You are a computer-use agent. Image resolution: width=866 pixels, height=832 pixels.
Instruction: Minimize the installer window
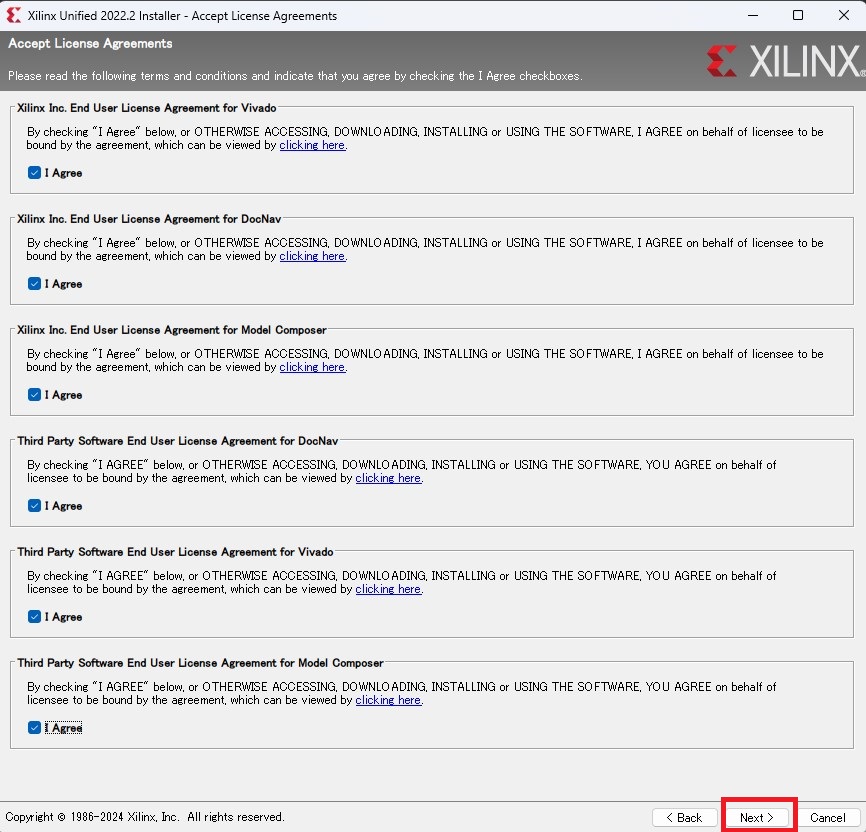click(x=752, y=15)
